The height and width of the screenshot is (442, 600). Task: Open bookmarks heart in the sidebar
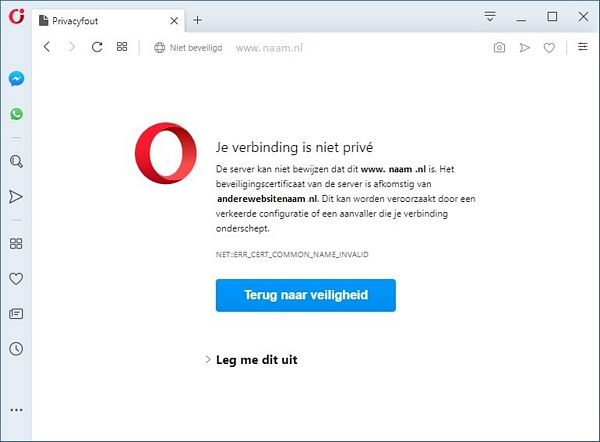(16, 279)
